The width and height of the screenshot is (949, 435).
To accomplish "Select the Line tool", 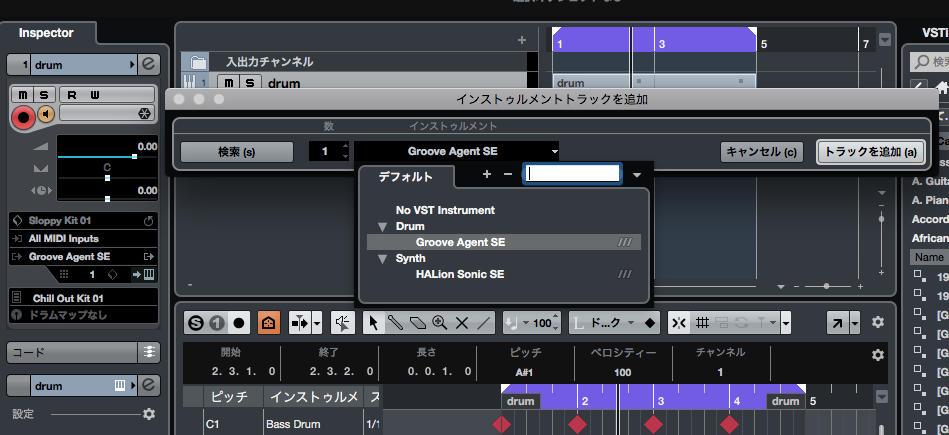I will [484, 323].
